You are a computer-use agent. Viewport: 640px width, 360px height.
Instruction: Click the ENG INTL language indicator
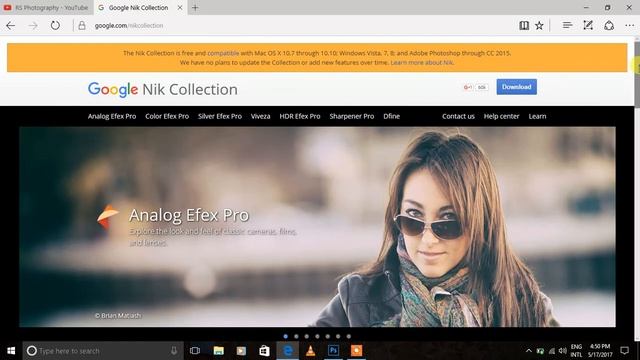(x=576, y=351)
